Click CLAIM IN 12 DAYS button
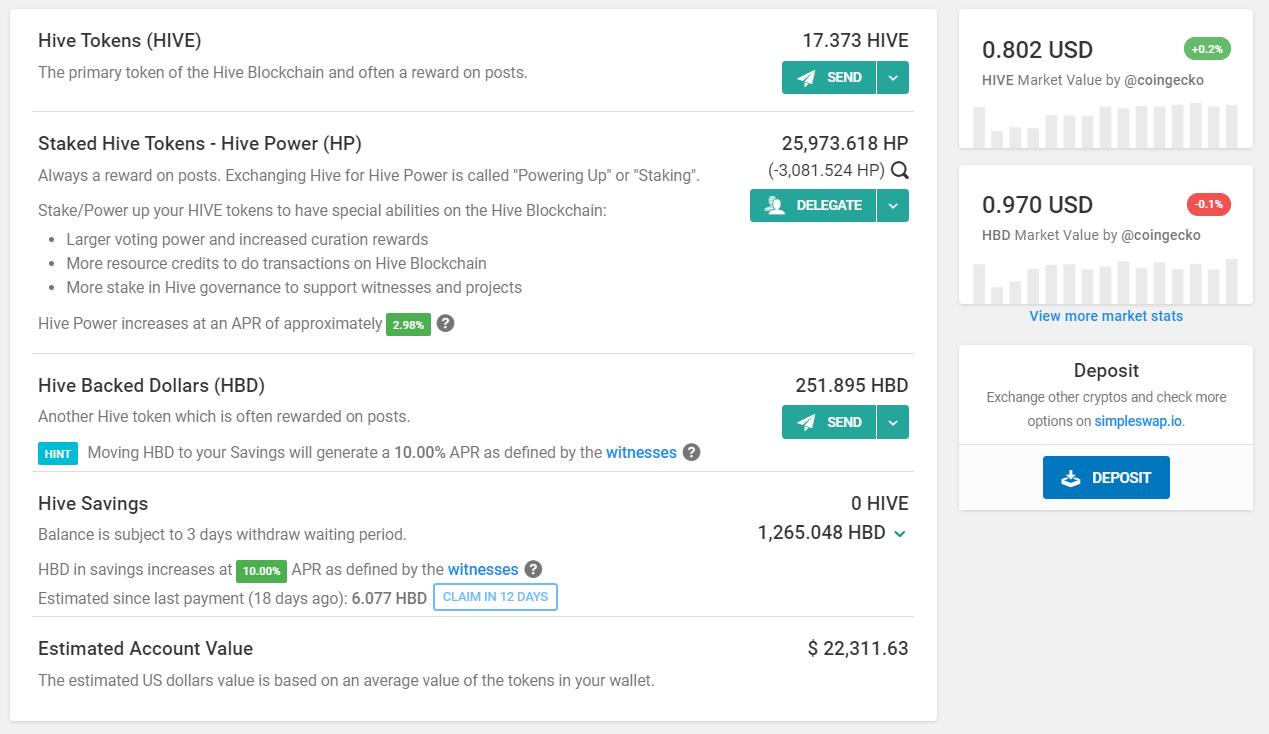 [495, 597]
